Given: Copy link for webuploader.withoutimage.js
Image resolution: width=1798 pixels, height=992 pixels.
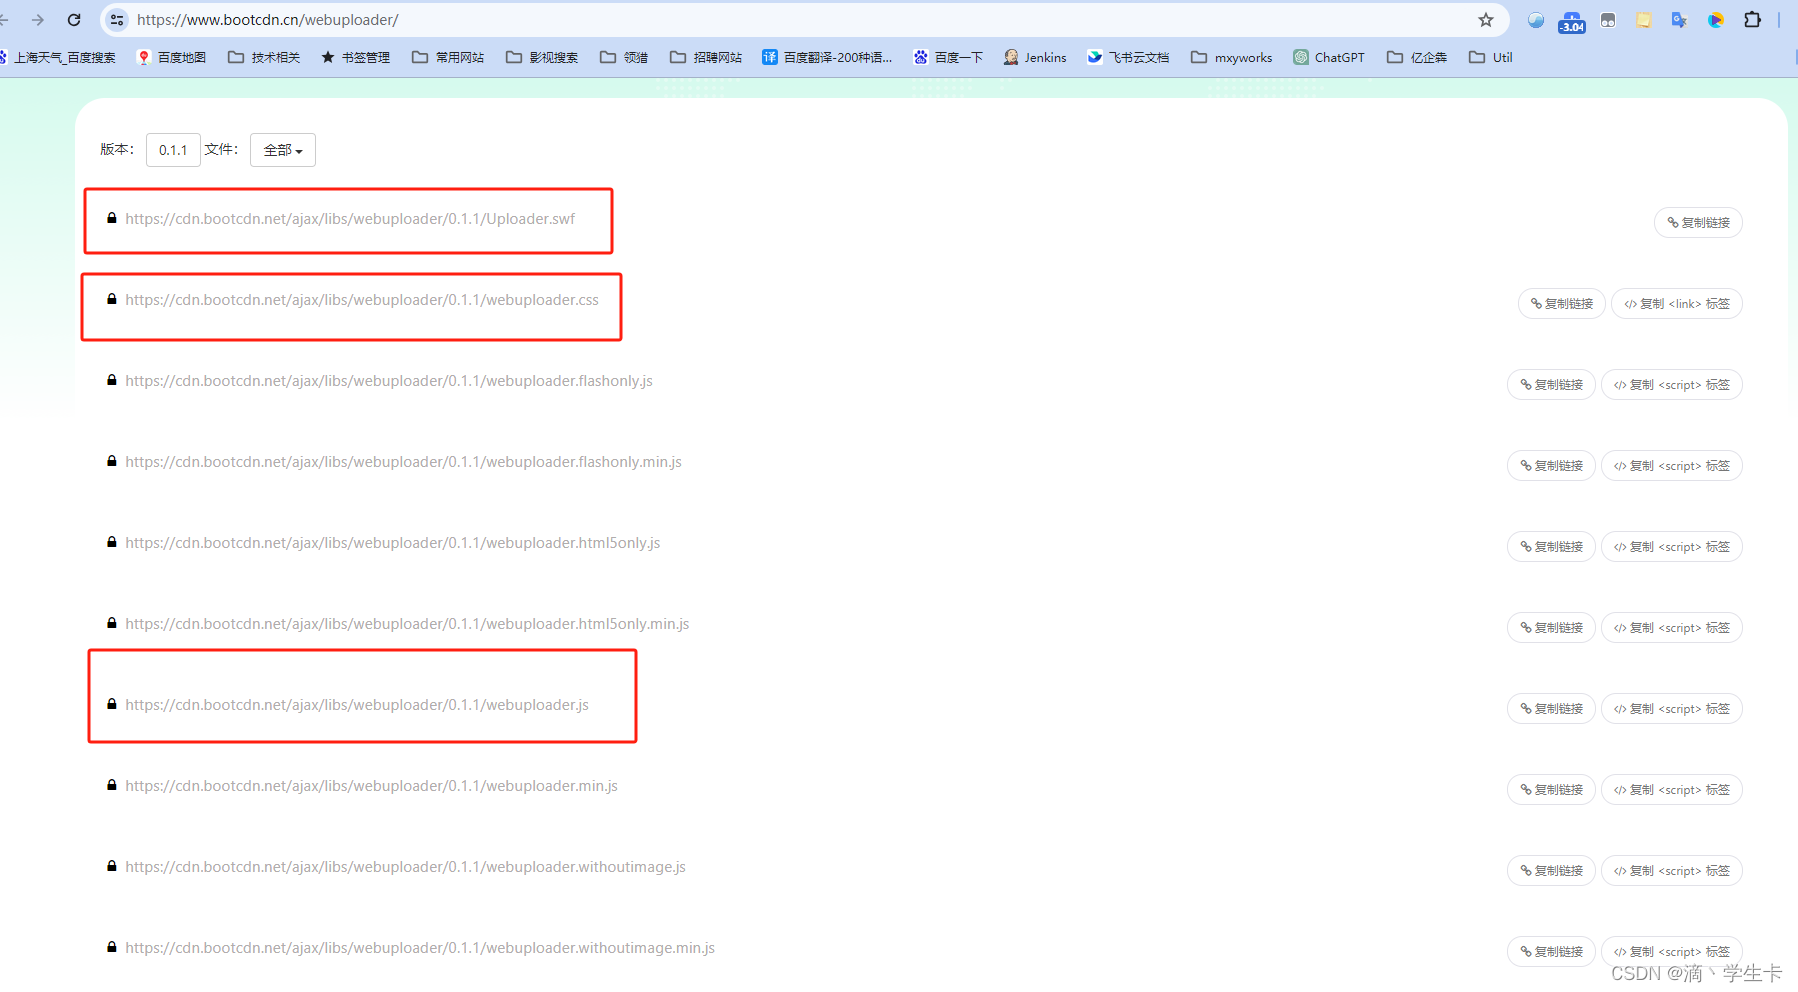Looking at the screenshot, I should coord(1551,871).
